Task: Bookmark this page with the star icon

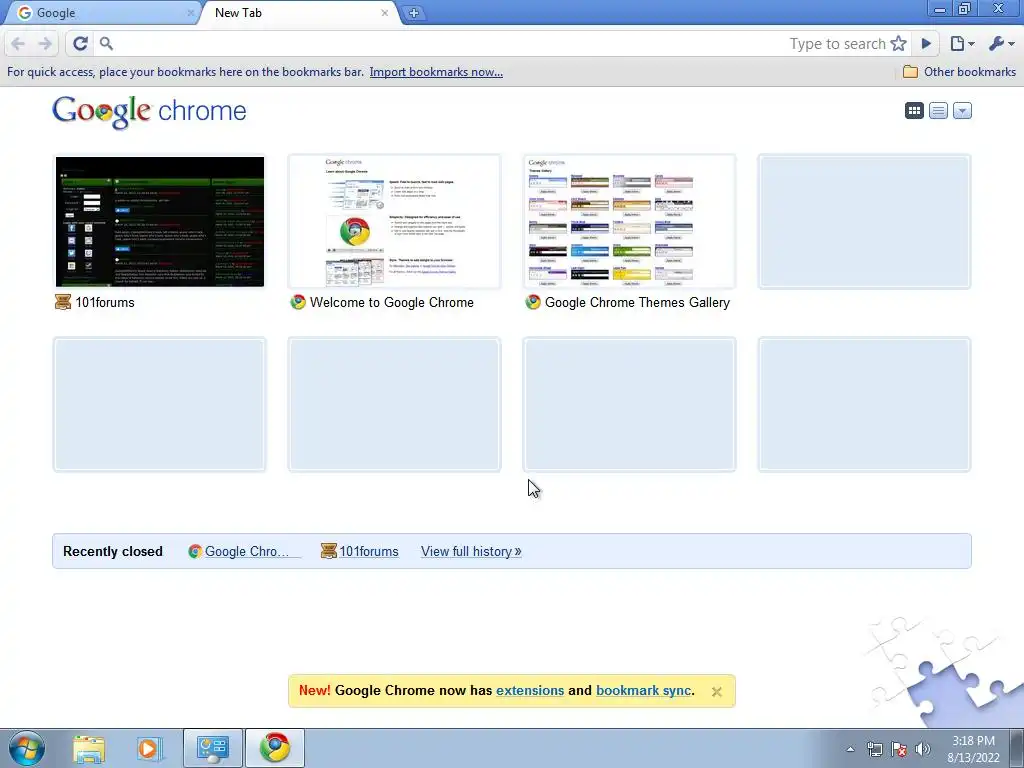Action: [x=899, y=44]
